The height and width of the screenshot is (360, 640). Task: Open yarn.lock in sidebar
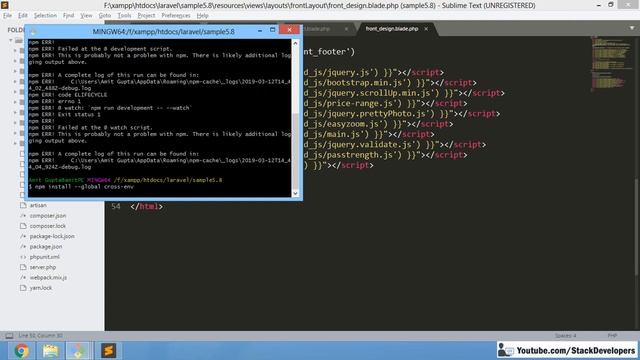point(41,288)
